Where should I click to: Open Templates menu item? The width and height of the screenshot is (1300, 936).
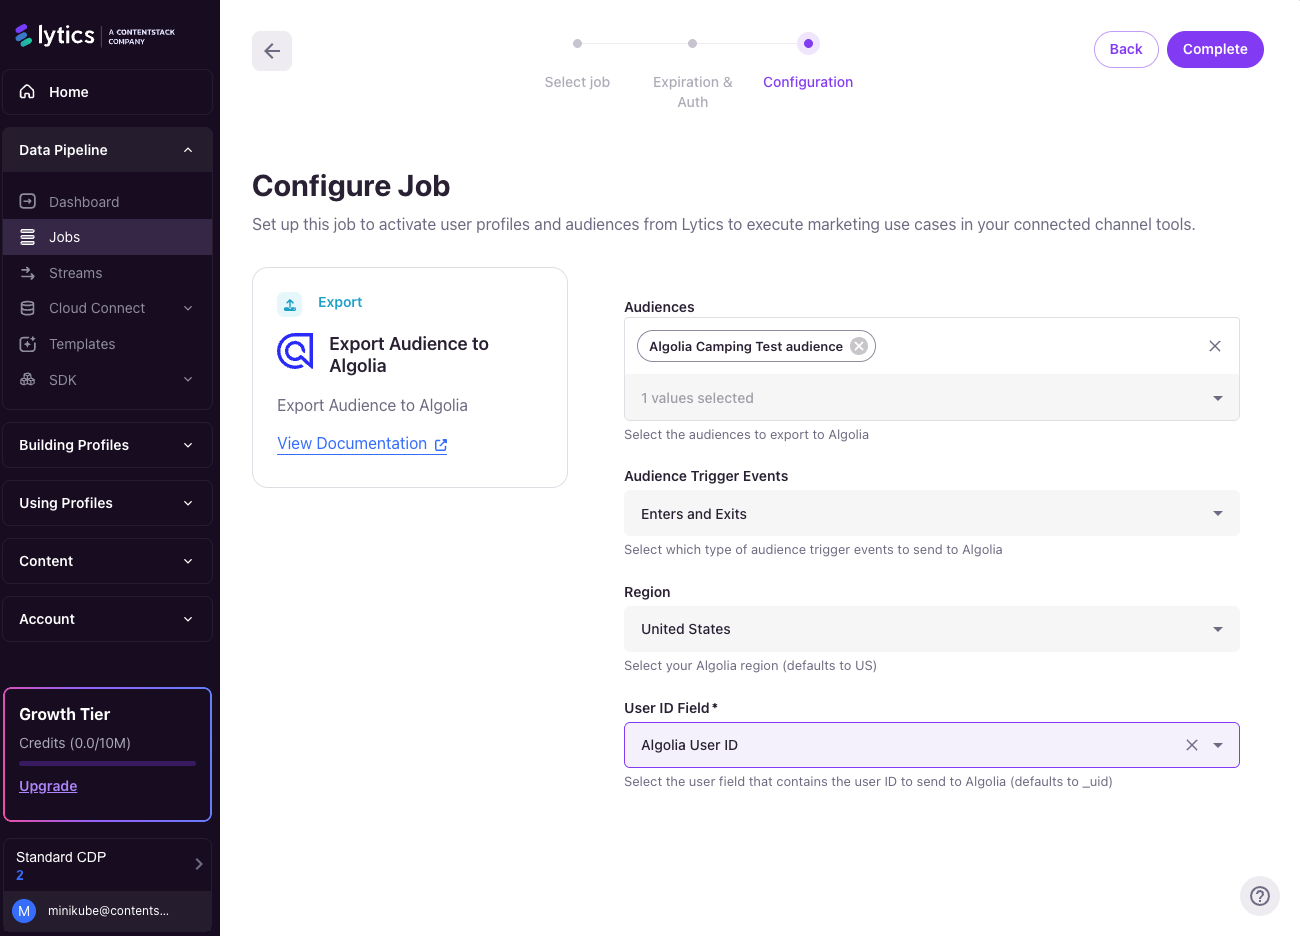coord(107,344)
